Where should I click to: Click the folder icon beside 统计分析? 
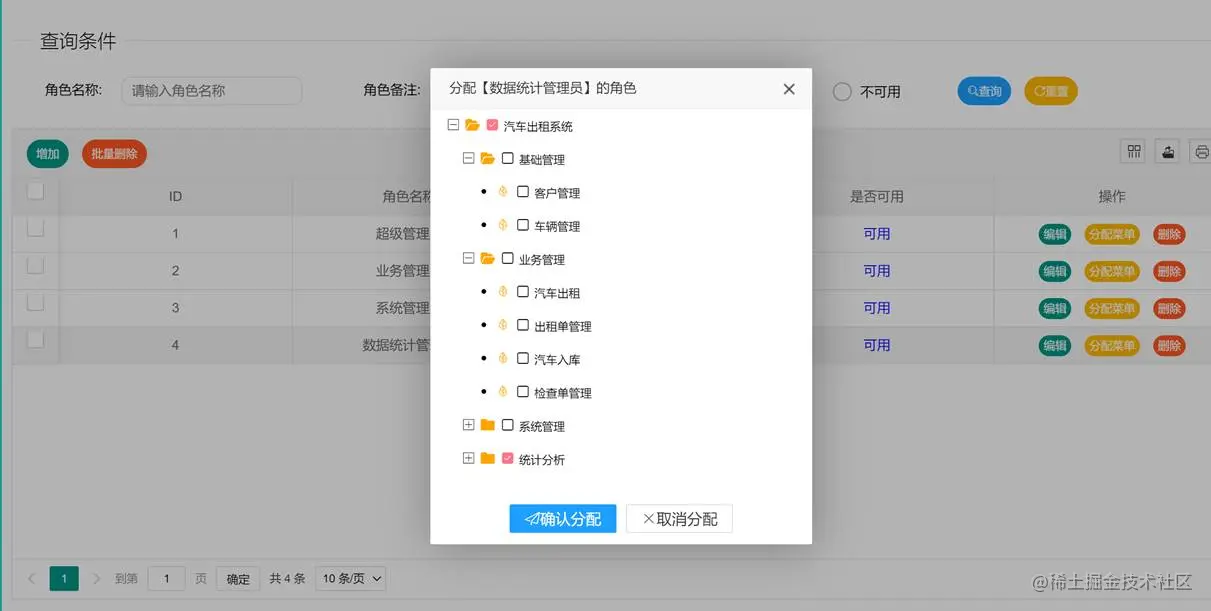pyautogui.click(x=488, y=458)
